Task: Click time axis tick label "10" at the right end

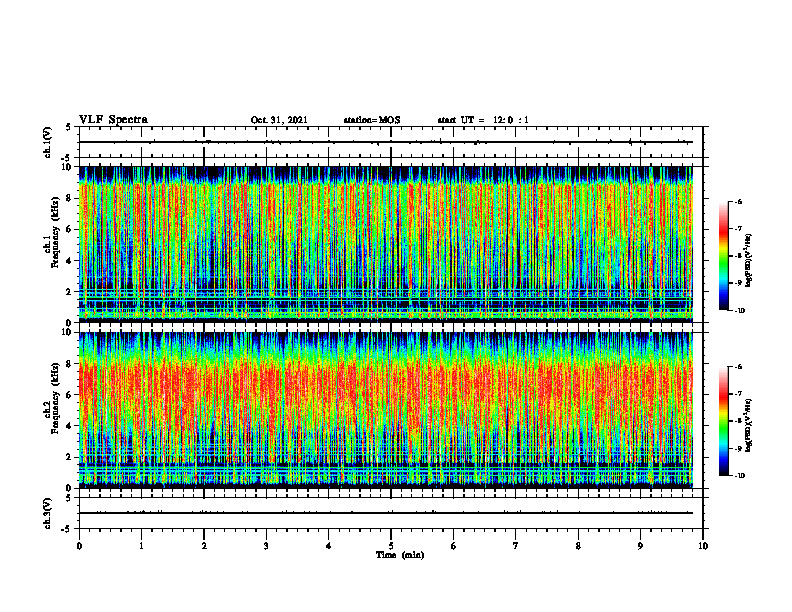Action: coord(703,546)
